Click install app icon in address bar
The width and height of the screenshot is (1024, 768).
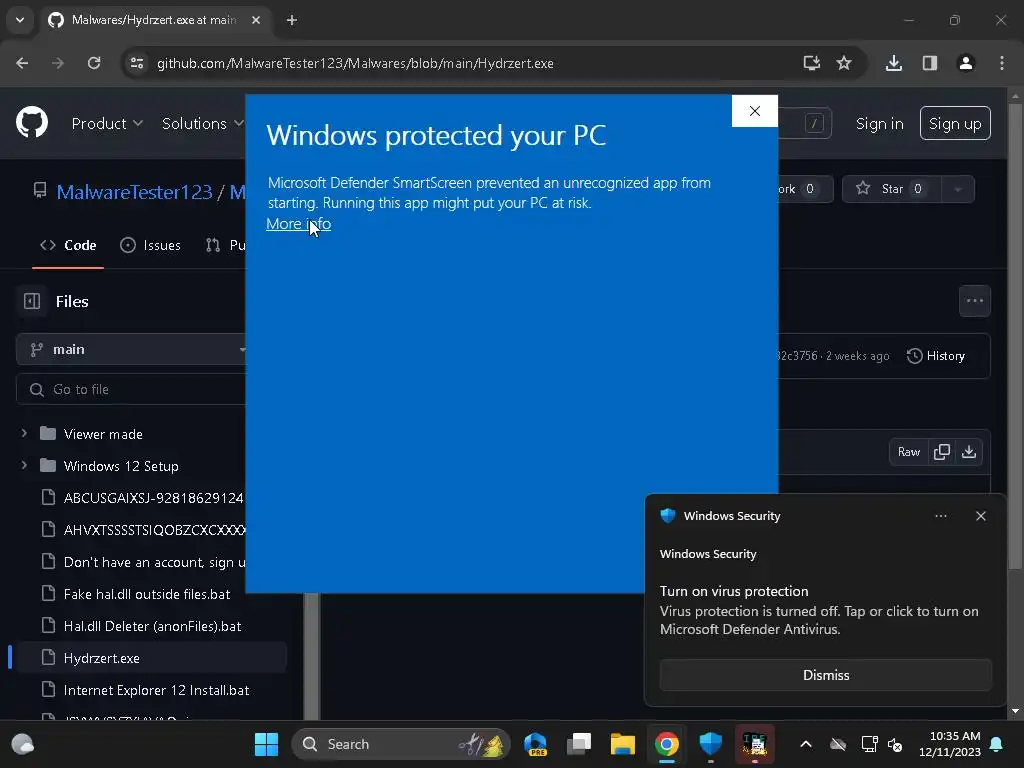coord(811,63)
